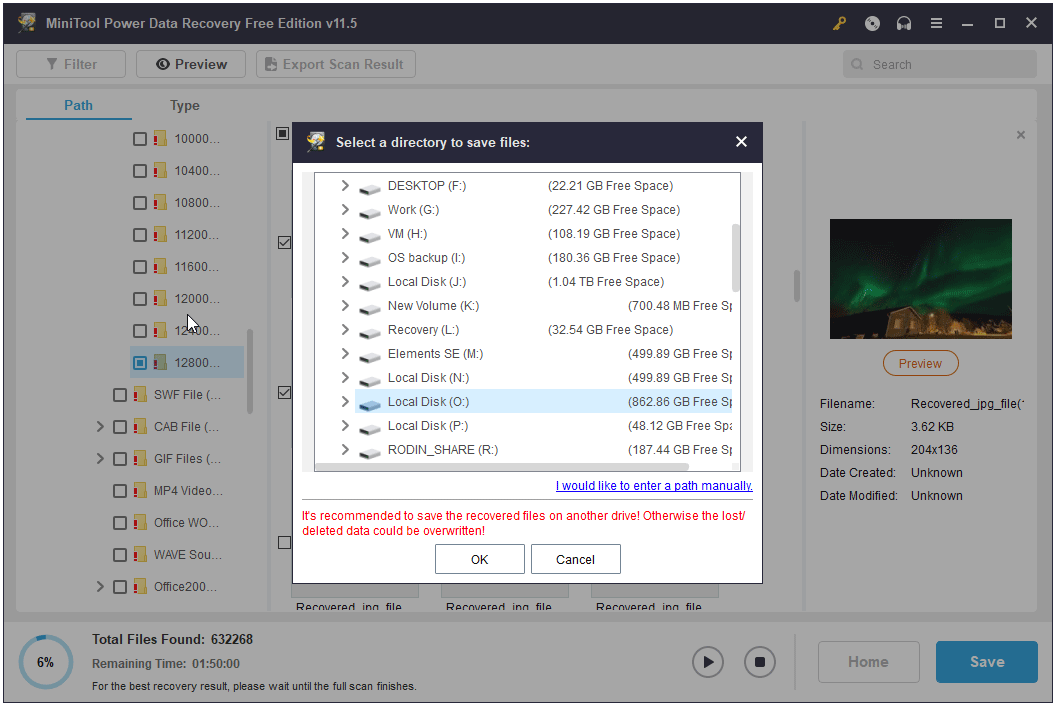
Task: Tick the Office WO... checkbox
Action: [x=120, y=523]
